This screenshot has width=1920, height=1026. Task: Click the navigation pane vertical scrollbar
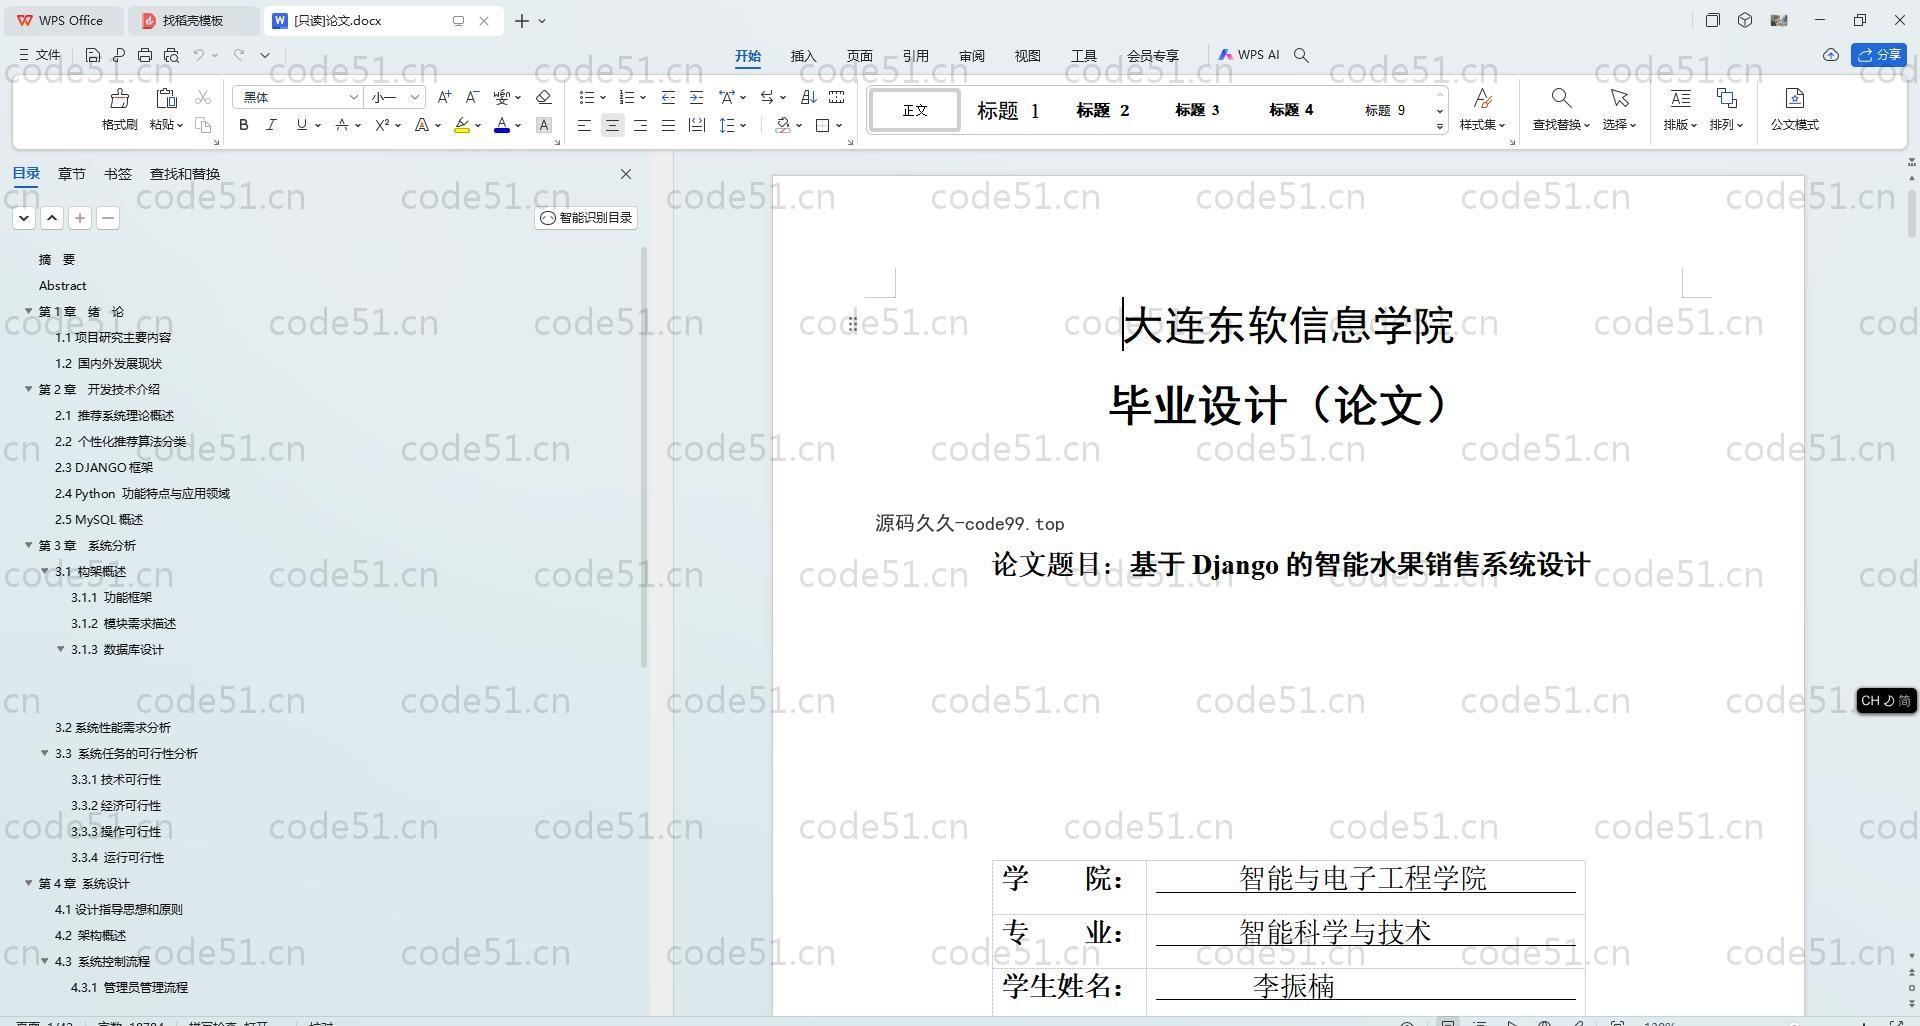click(x=644, y=458)
